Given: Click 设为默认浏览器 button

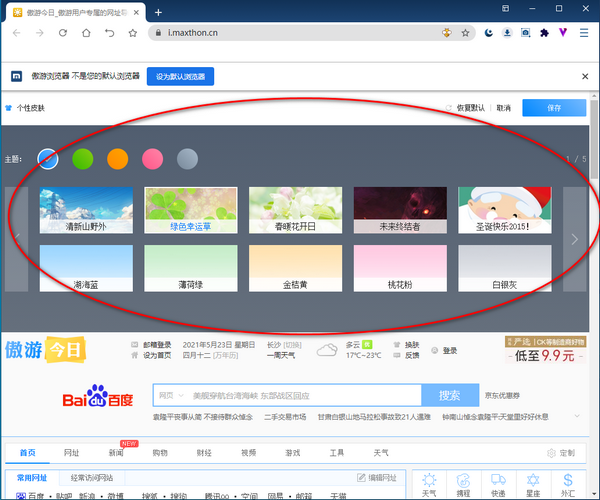Looking at the screenshot, I should pos(180,76).
